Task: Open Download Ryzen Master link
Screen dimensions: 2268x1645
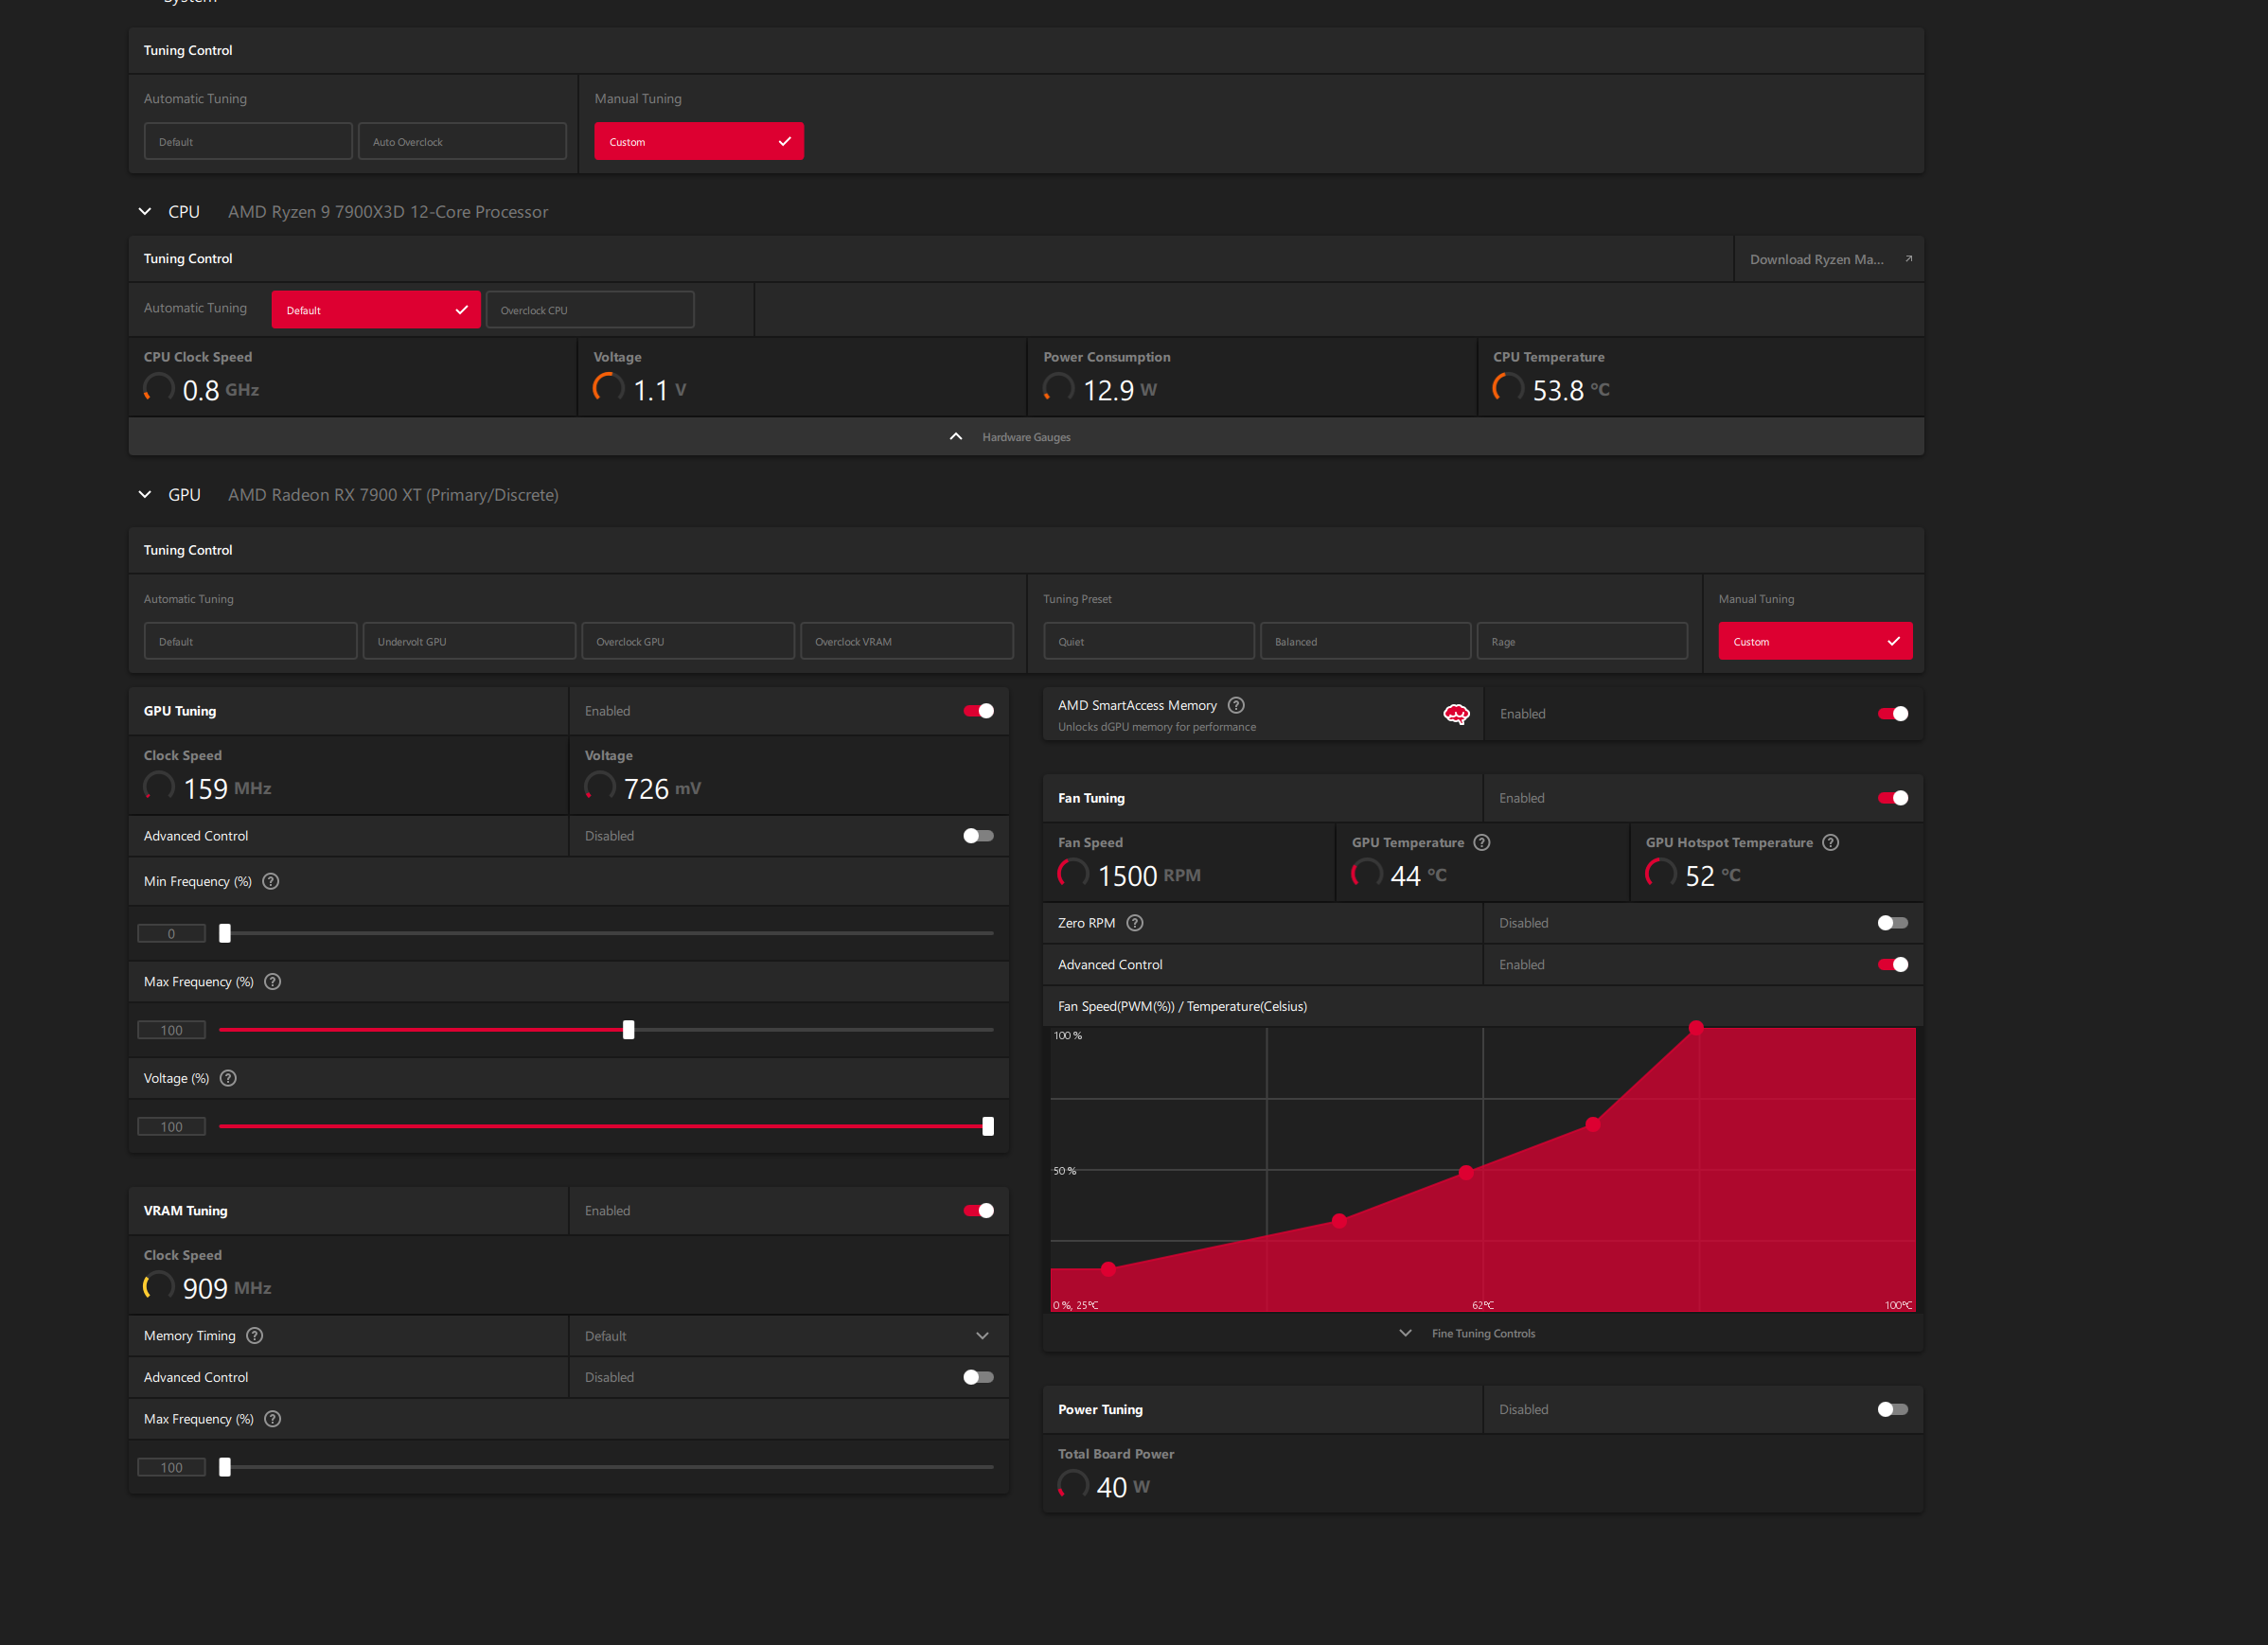Action: 1828,259
